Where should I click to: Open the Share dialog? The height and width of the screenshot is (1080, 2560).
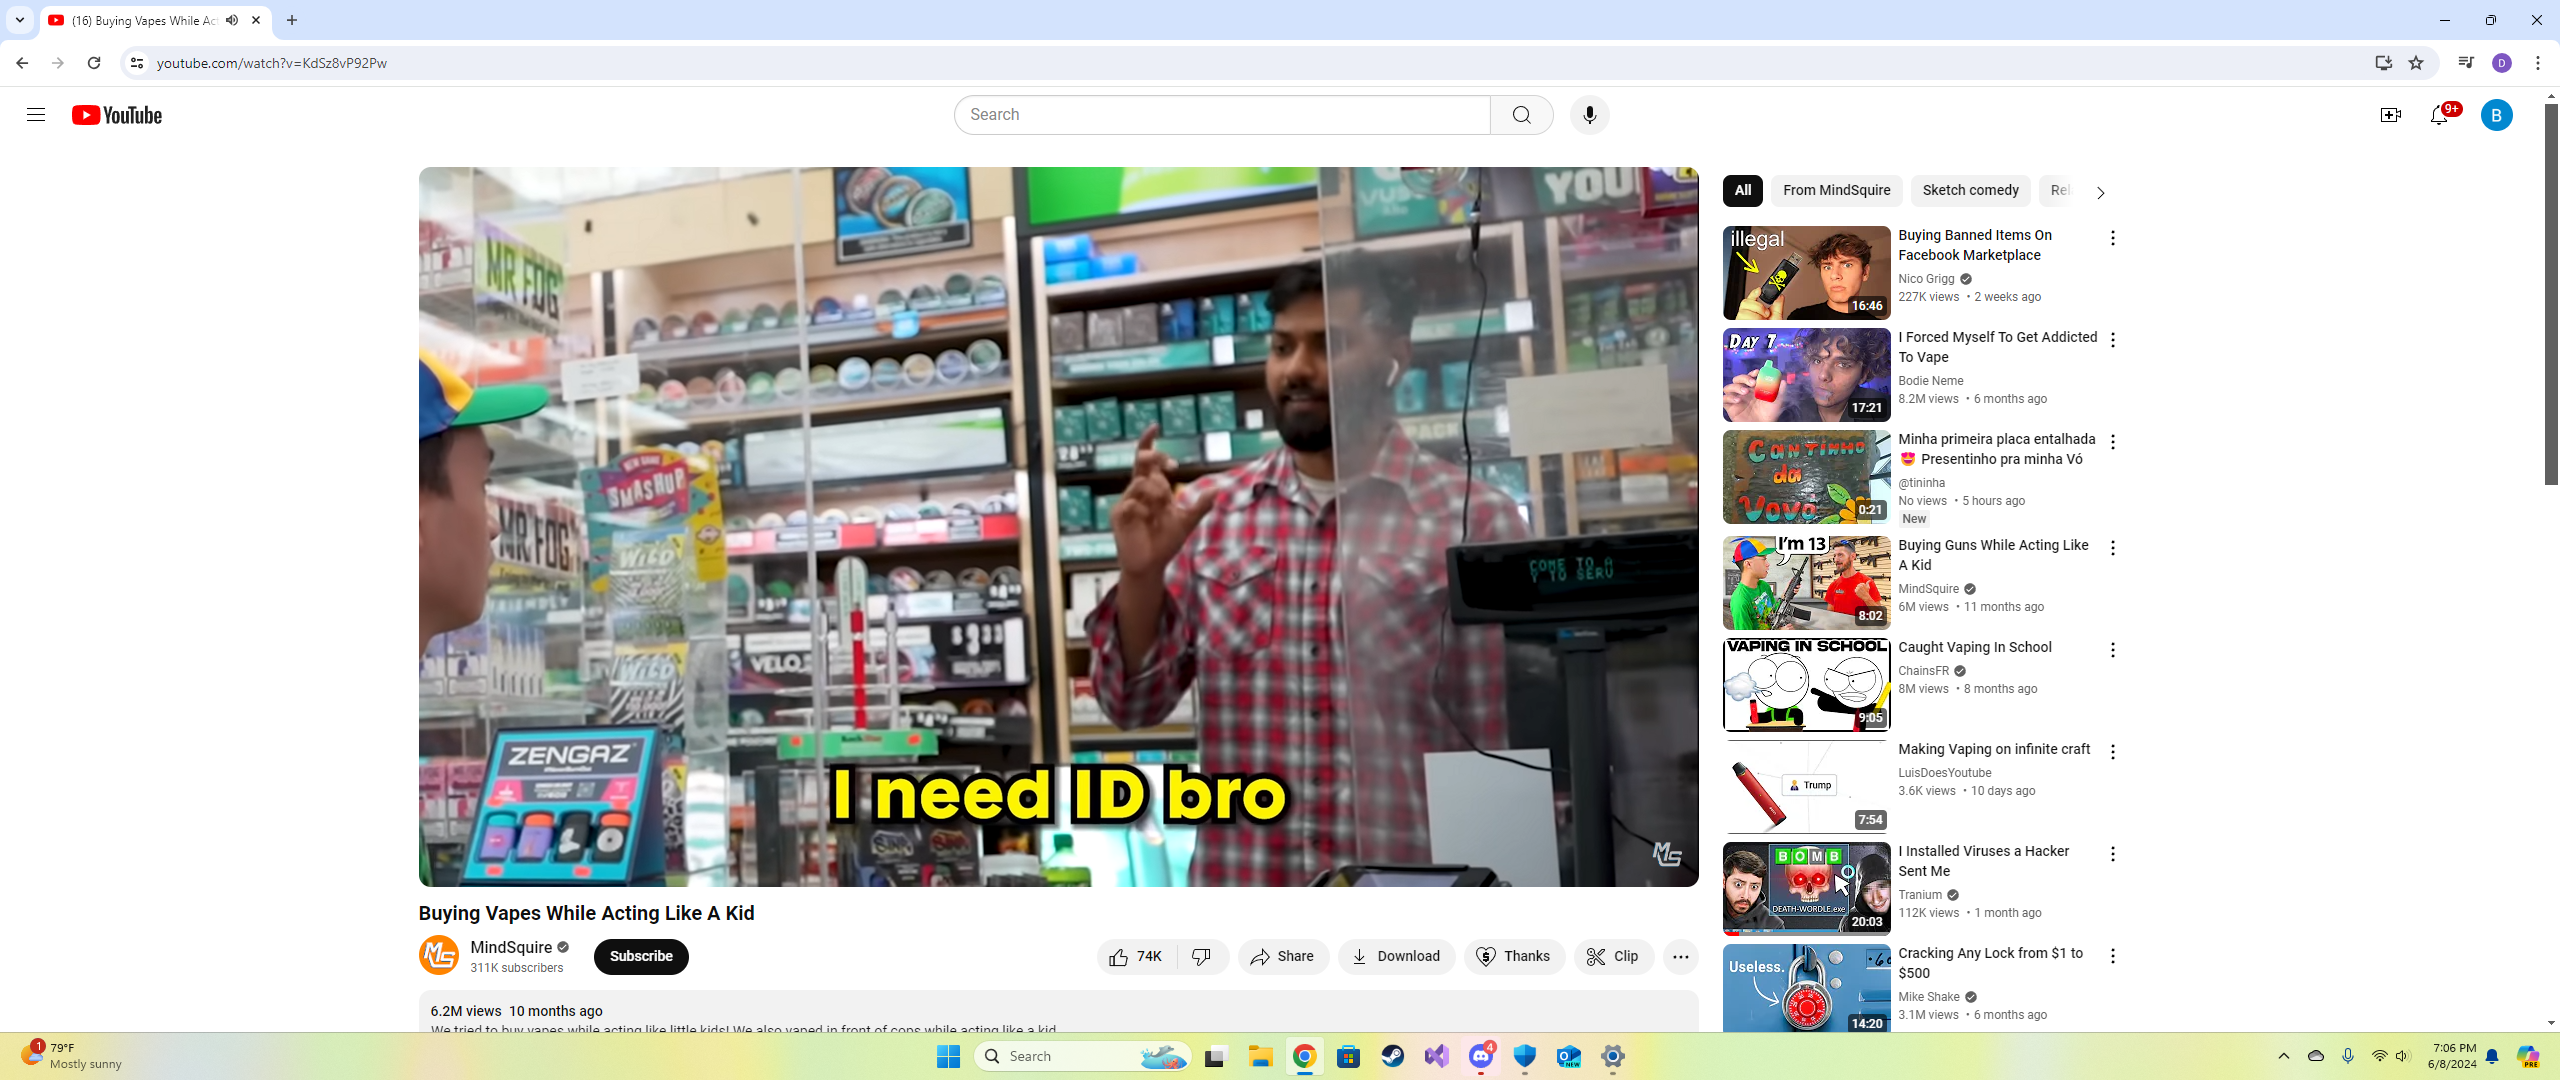[1282, 956]
